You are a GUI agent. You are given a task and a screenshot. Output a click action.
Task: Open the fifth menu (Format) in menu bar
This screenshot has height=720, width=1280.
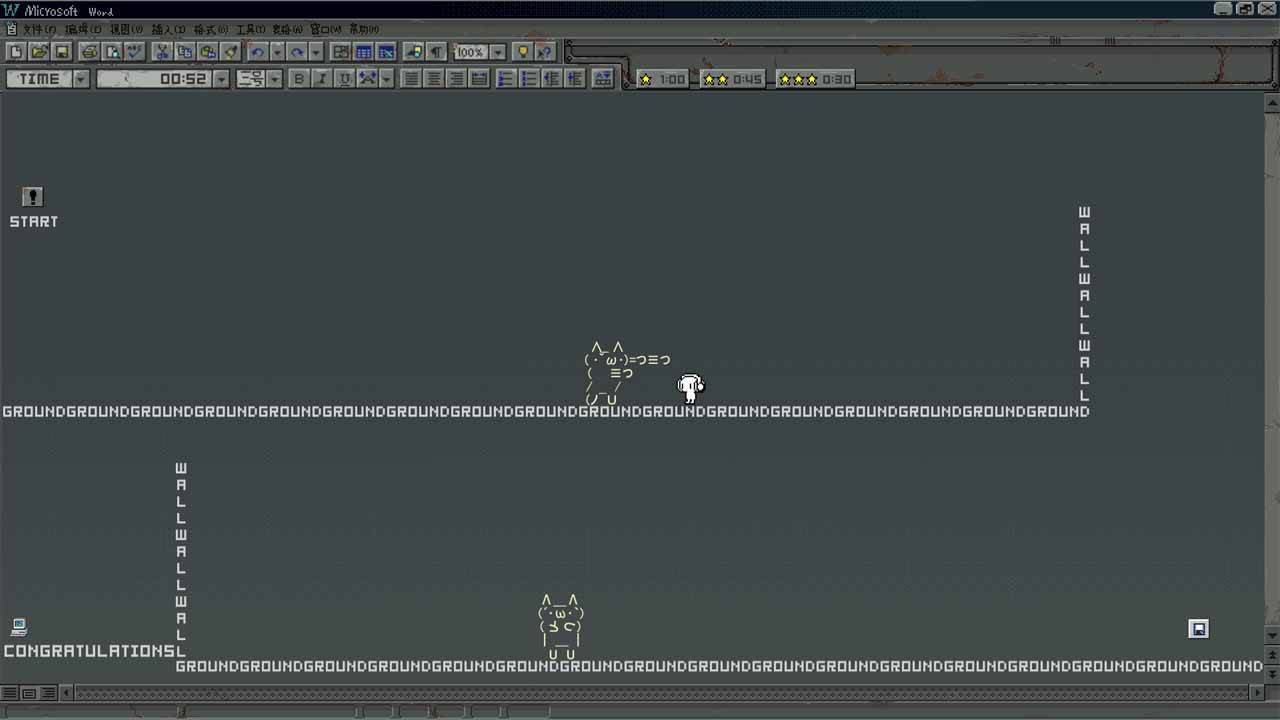click(x=211, y=29)
